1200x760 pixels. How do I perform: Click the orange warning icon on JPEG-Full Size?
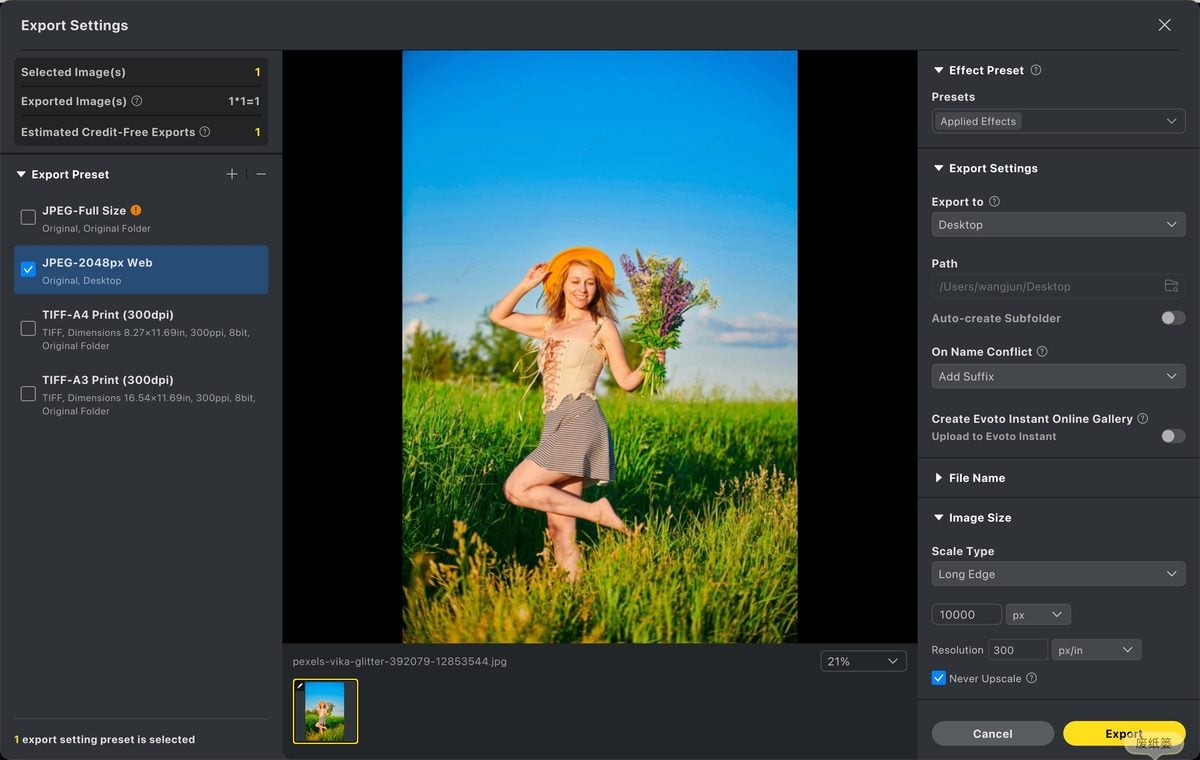[136, 210]
